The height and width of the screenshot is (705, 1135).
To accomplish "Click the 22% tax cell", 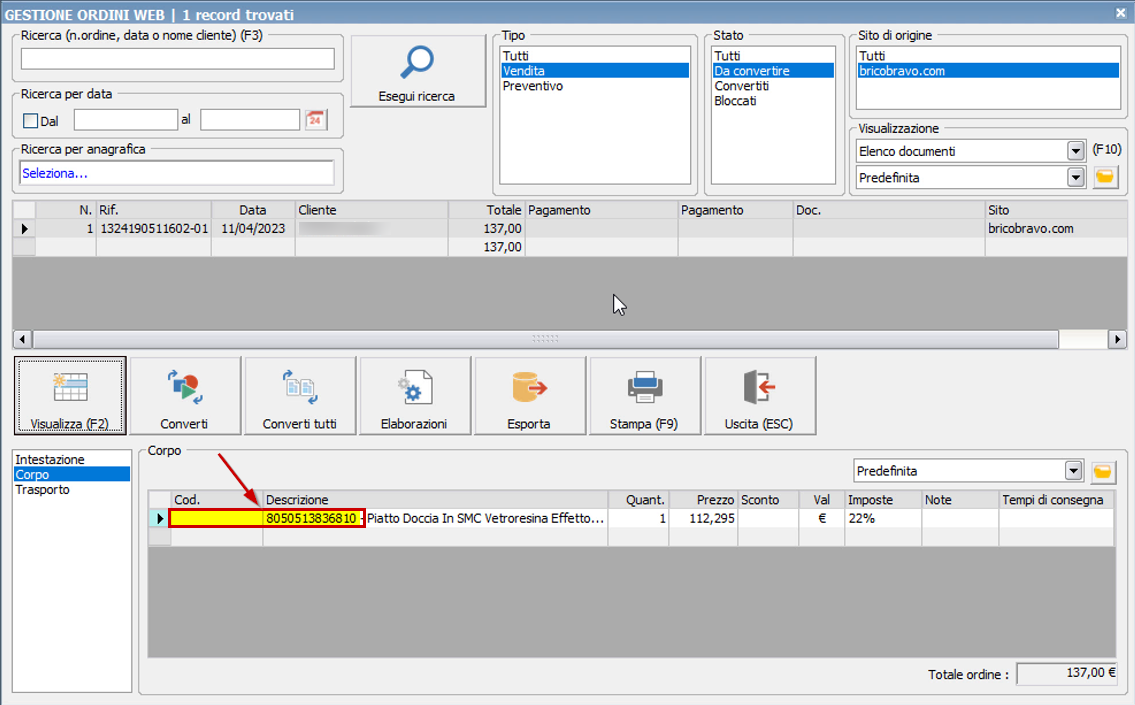I will [882, 518].
